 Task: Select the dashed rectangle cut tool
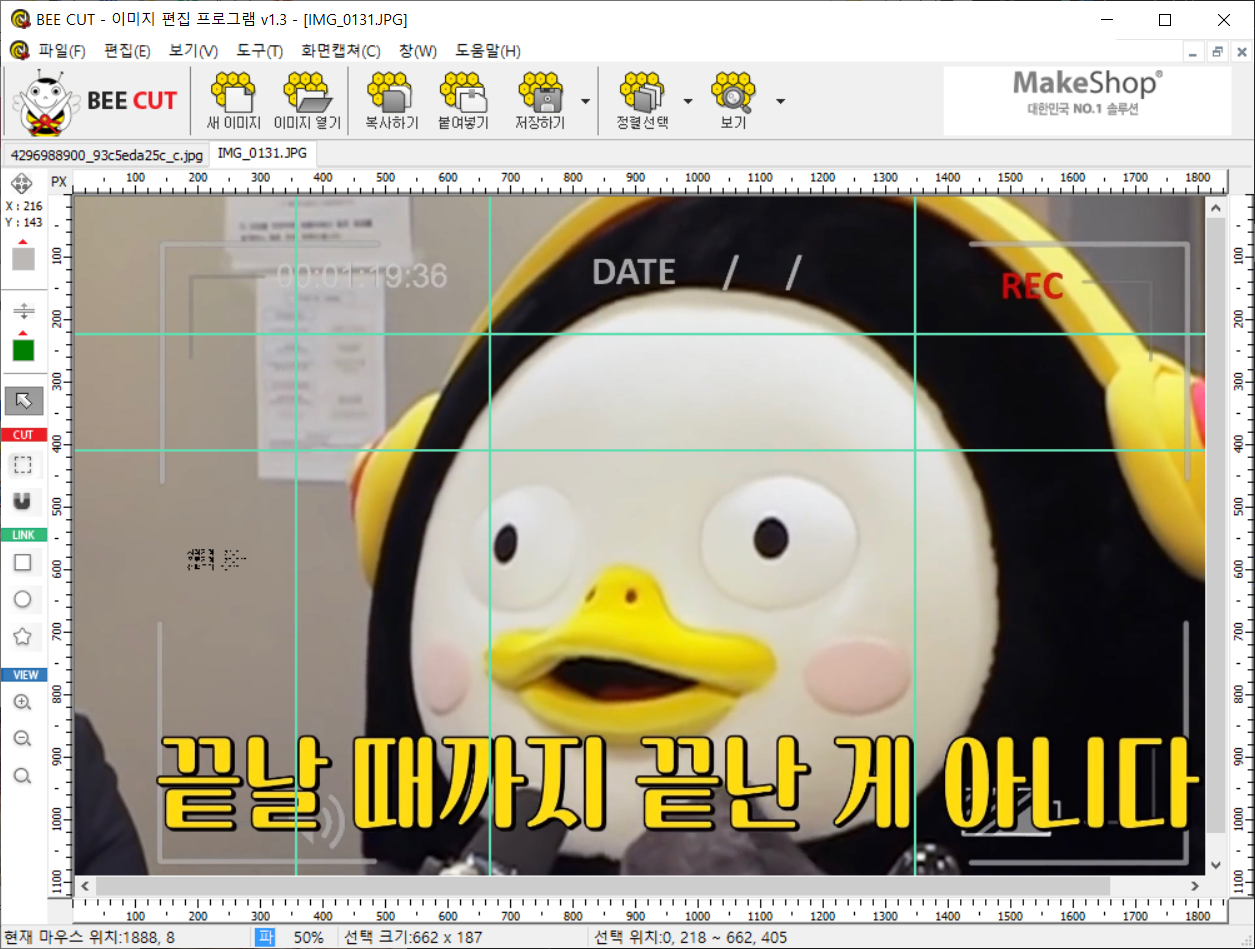point(23,464)
